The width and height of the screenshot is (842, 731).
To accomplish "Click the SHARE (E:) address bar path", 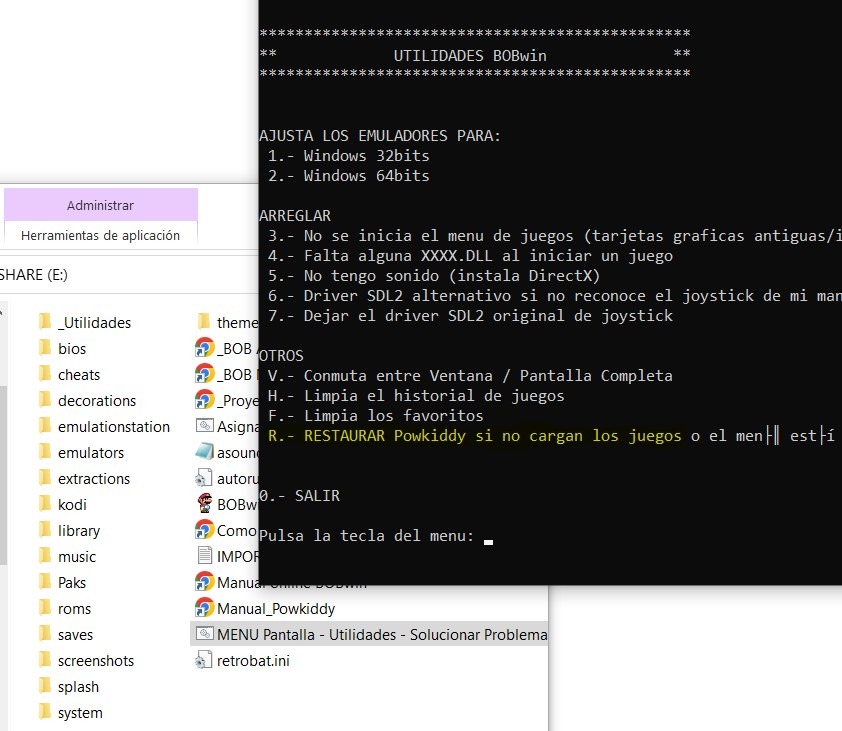I will (33, 274).
